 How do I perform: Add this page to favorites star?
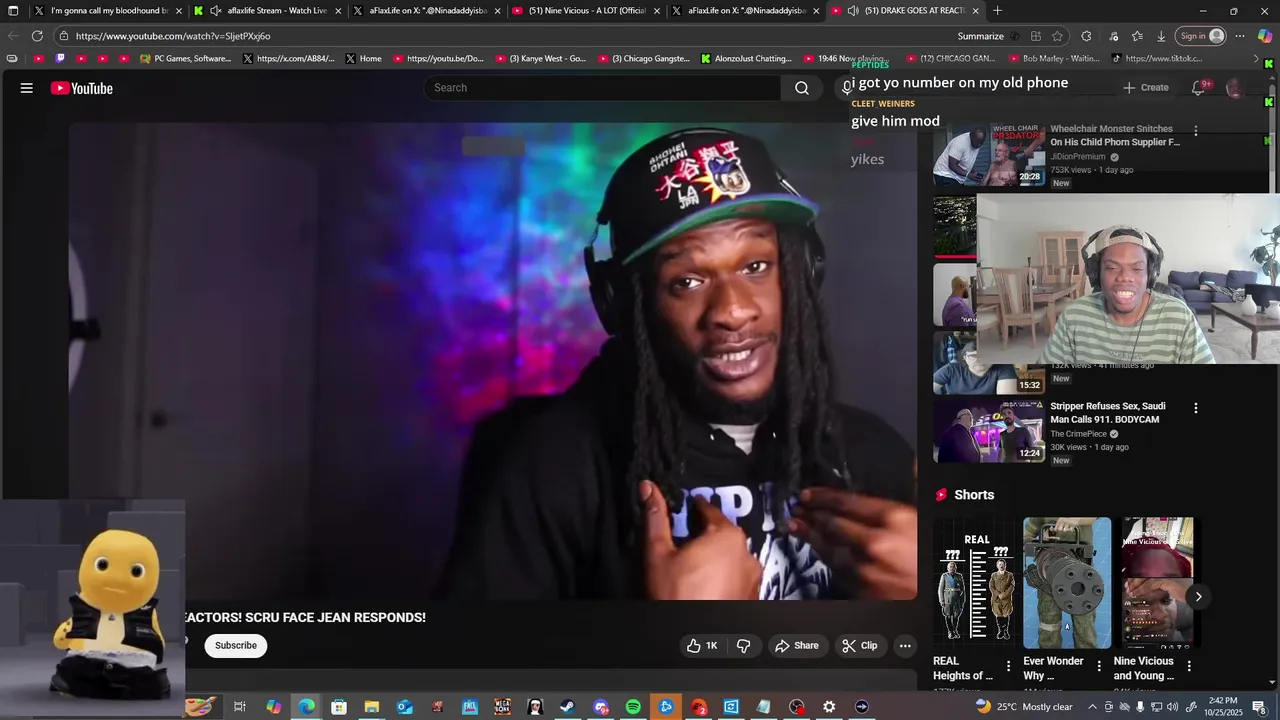pyautogui.click(x=1057, y=36)
